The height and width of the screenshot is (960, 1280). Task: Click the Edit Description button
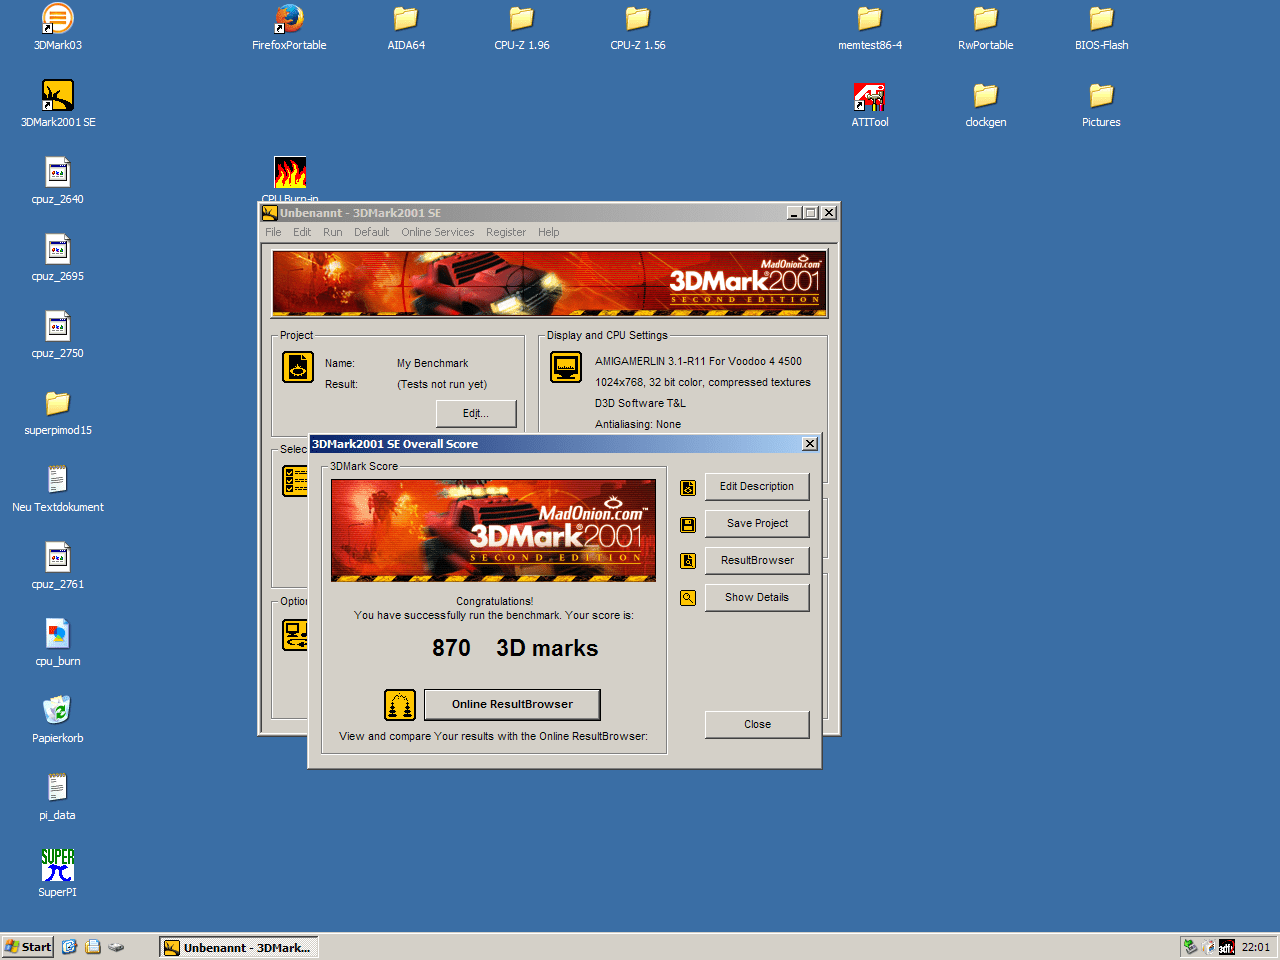pyautogui.click(x=757, y=487)
